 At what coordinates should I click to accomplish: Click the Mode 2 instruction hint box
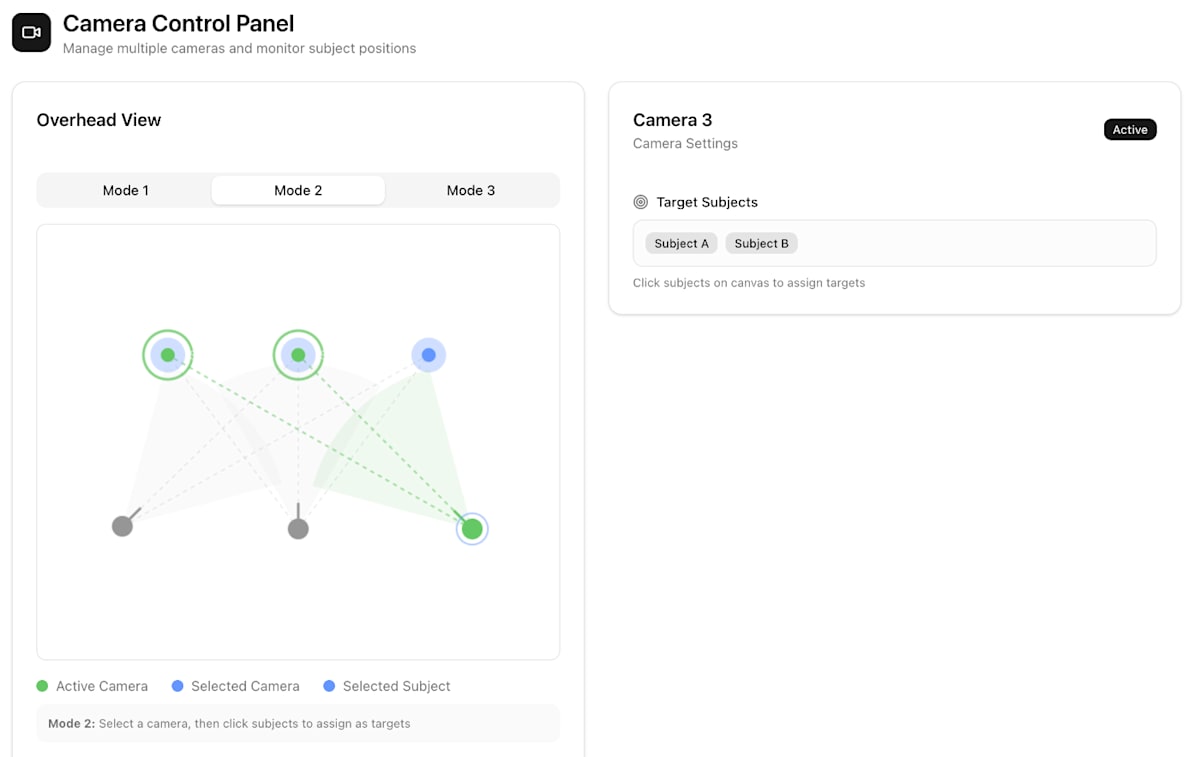298,723
